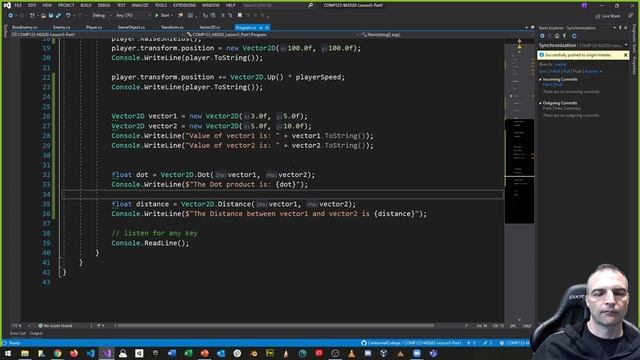This screenshot has width=640, height=360.
Task: Open the Synchronization page dropdown arrow
Action: click(x=626, y=45)
